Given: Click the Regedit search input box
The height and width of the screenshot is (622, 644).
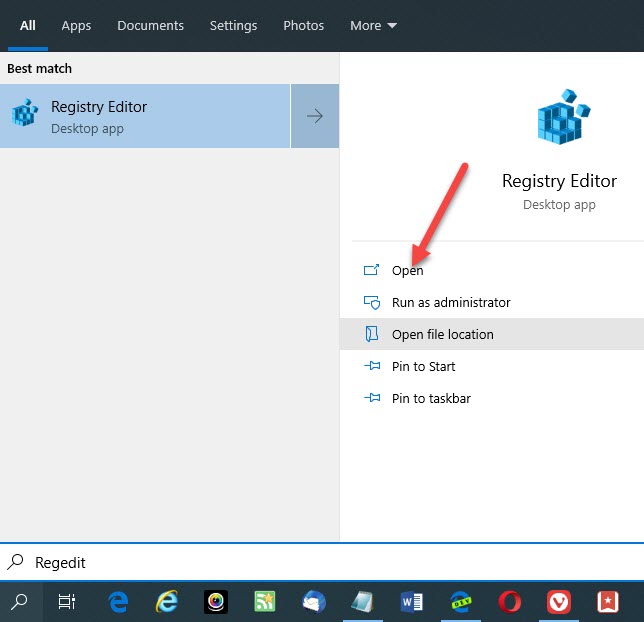Looking at the screenshot, I should pos(322,562).
